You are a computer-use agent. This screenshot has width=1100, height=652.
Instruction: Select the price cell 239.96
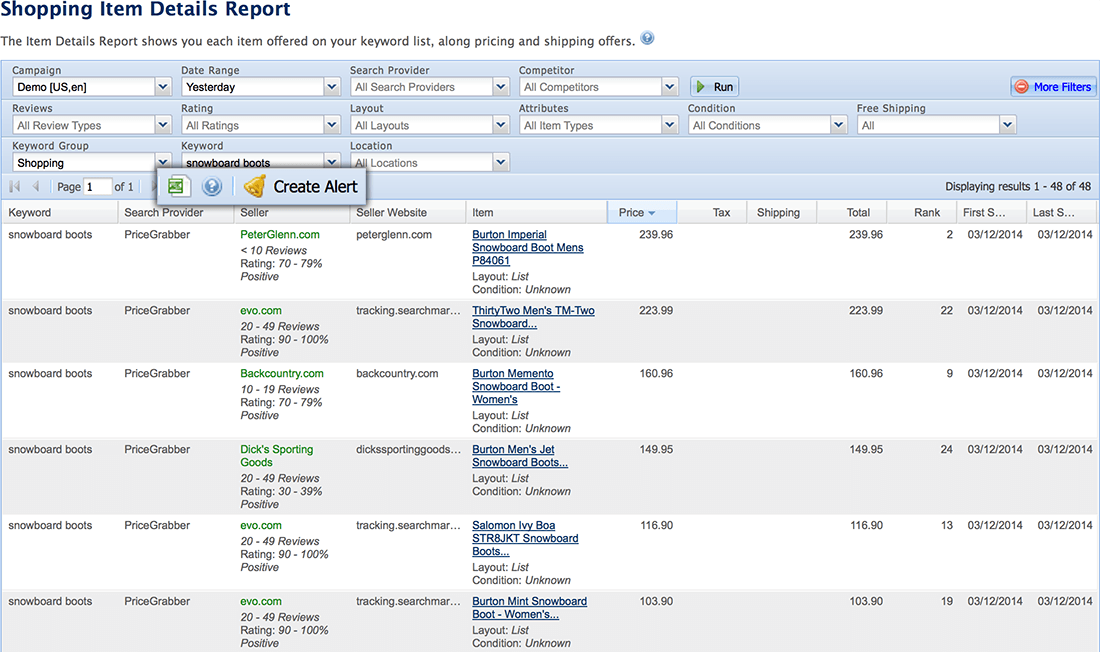[x=656, y=234]
